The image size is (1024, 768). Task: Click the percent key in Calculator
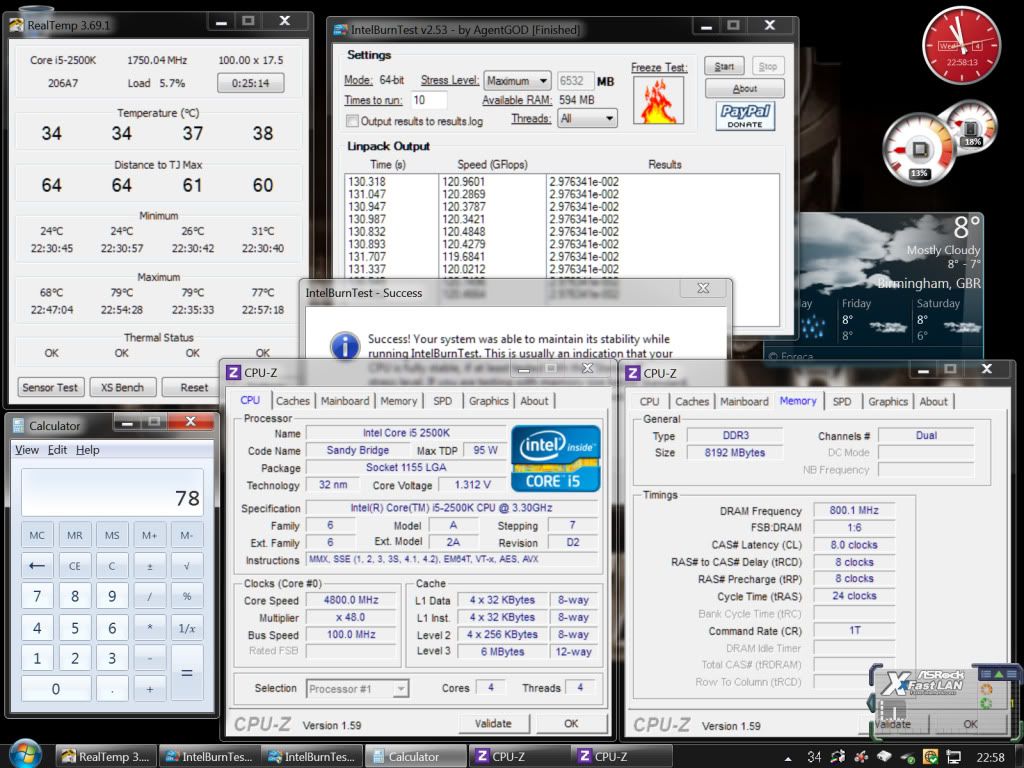[187, 596]
